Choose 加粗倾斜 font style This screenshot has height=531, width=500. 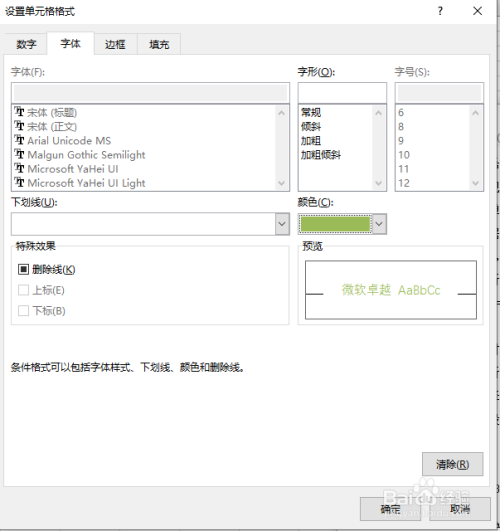321,155
